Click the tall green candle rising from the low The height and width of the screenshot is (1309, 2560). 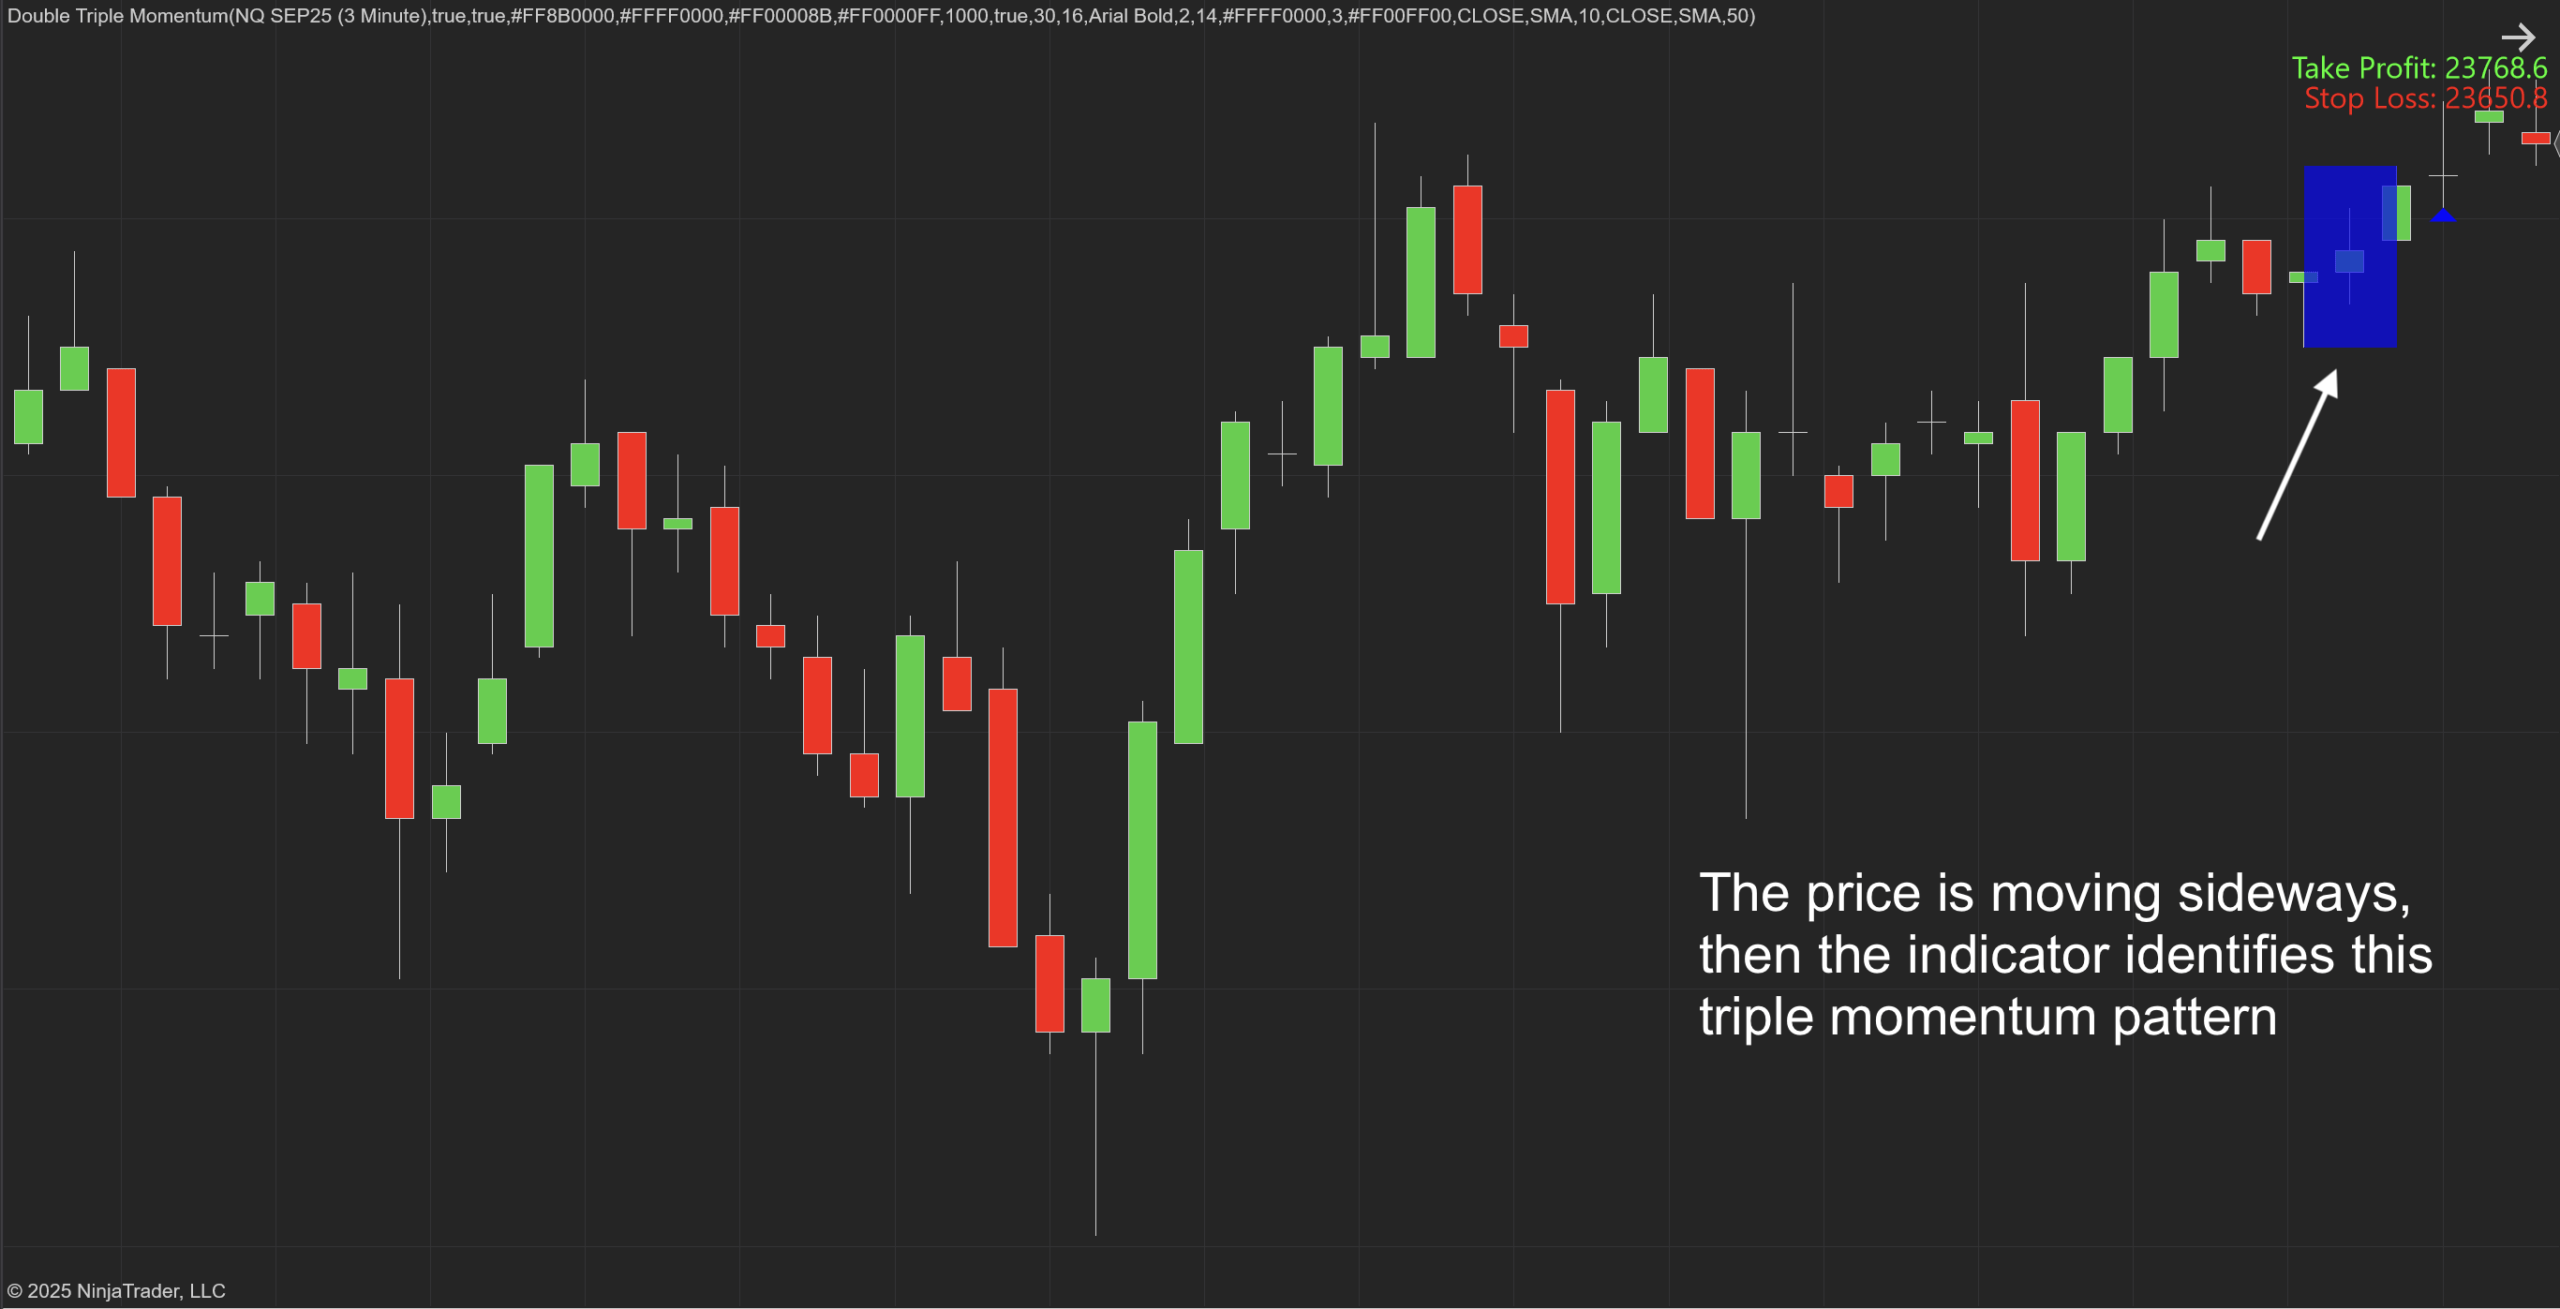(x=1142, y=849)
